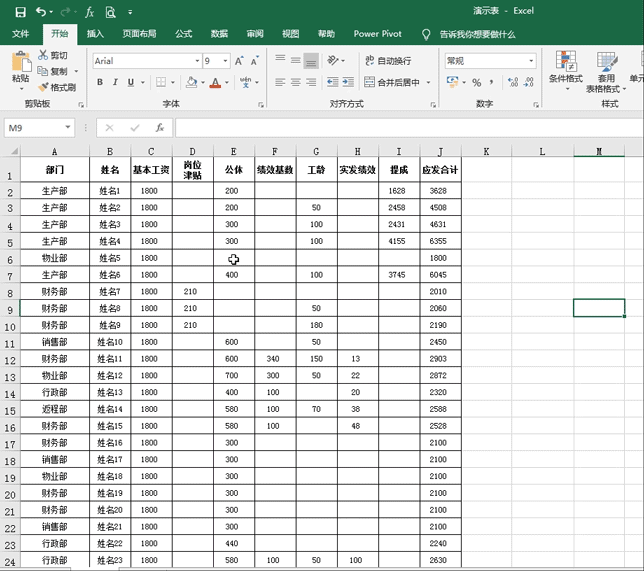Click the Redo arrow icon

tap(65, 12)
